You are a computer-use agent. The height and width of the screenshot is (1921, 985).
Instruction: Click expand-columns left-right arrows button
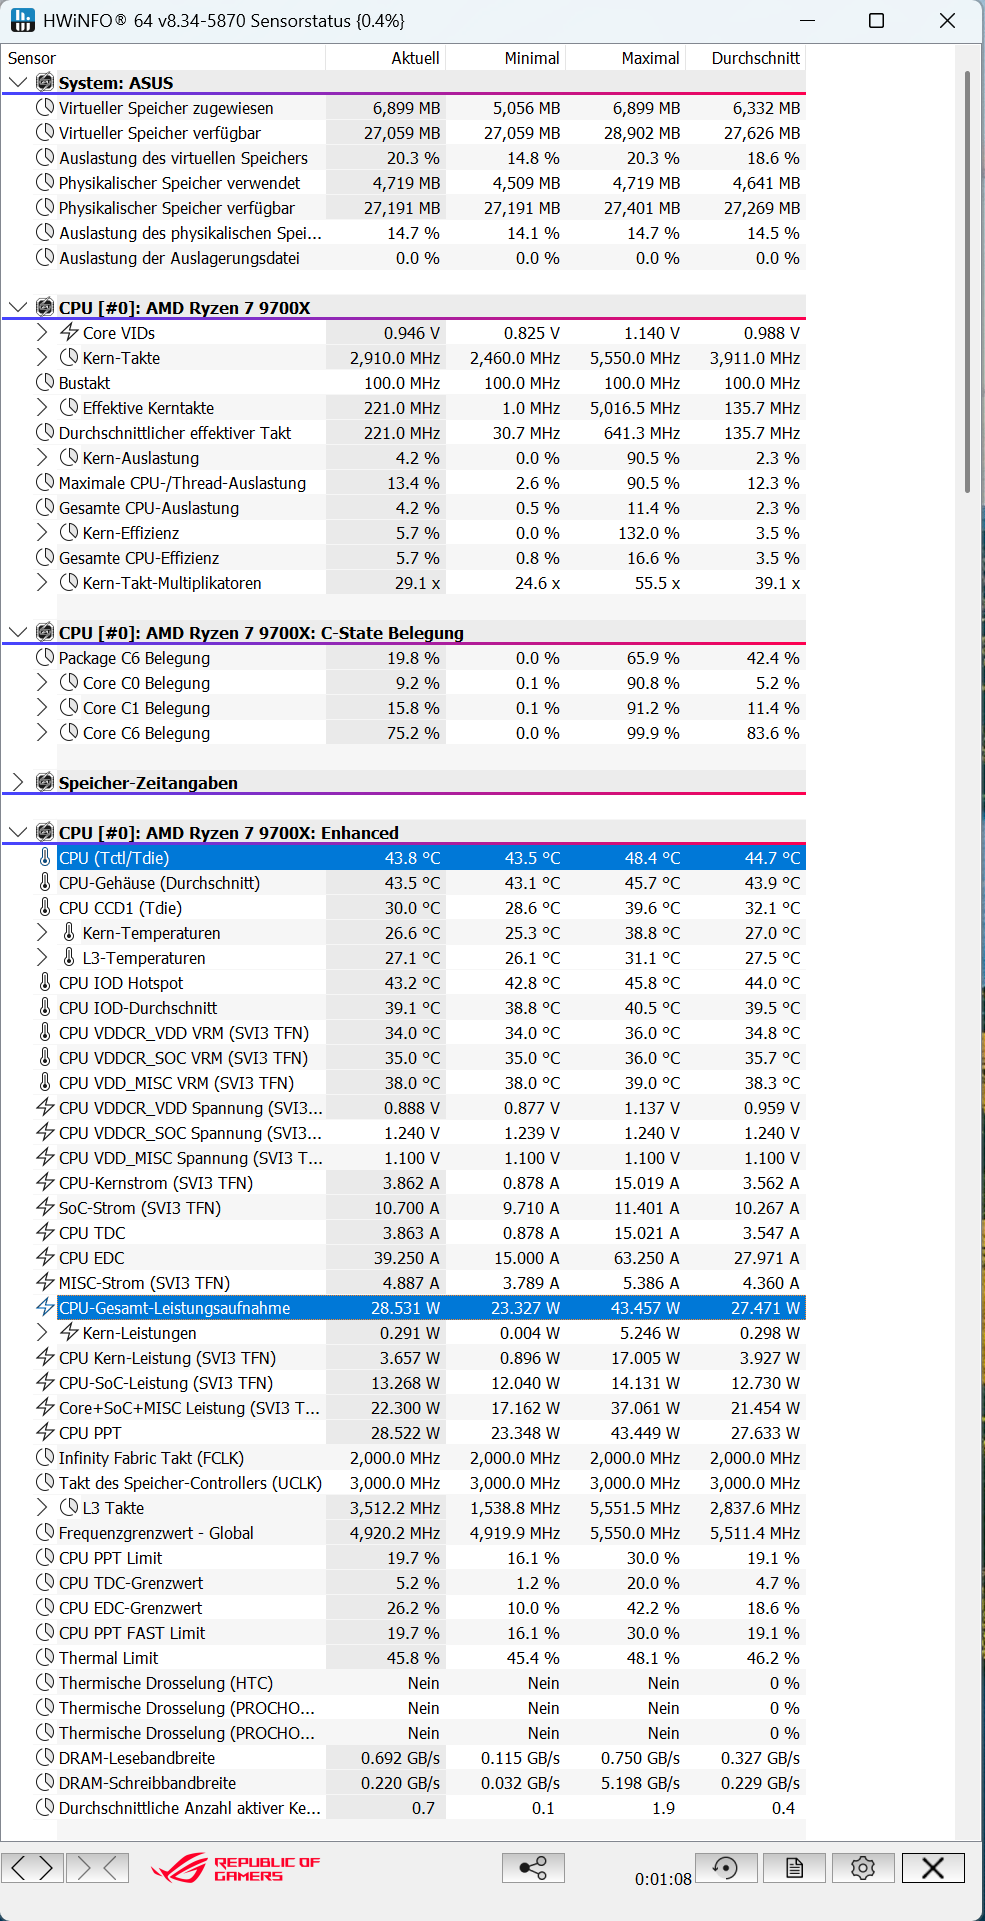coord(33,1867)
